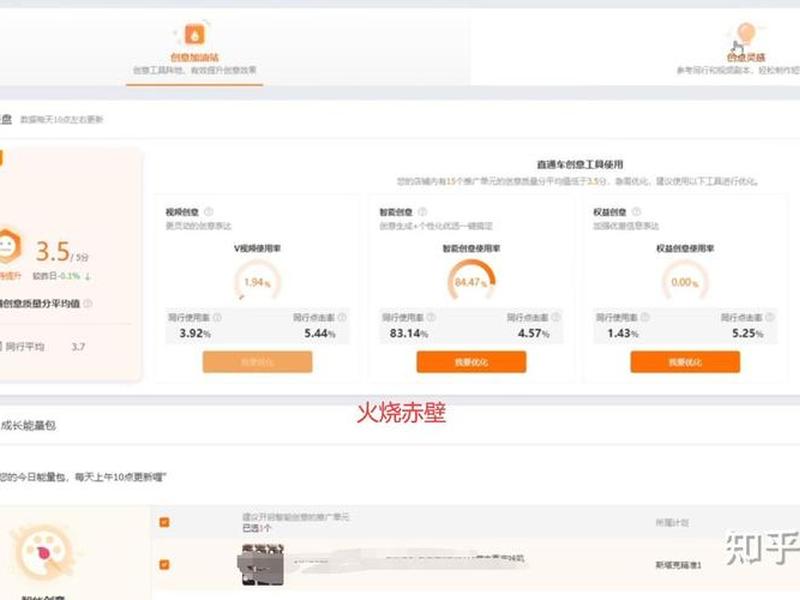Screen dimensions: 800x600
Task: Click the V视频使用率 1.94% gauge
Action: point(258,281)
